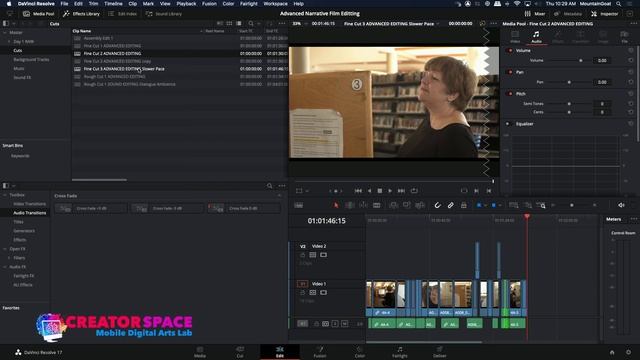Viewport: 640px width, 360px height.
Task: Open the flag color dropdown
Action: click(x=485, y=205)
